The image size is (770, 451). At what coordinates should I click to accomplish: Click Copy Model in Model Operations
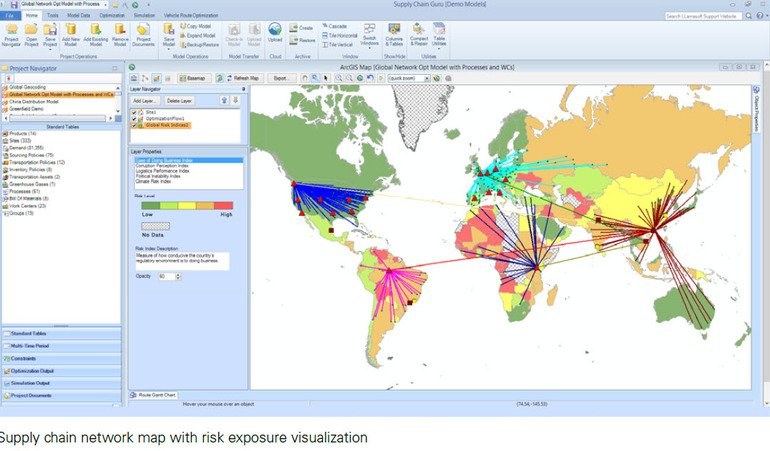(196, 26)
